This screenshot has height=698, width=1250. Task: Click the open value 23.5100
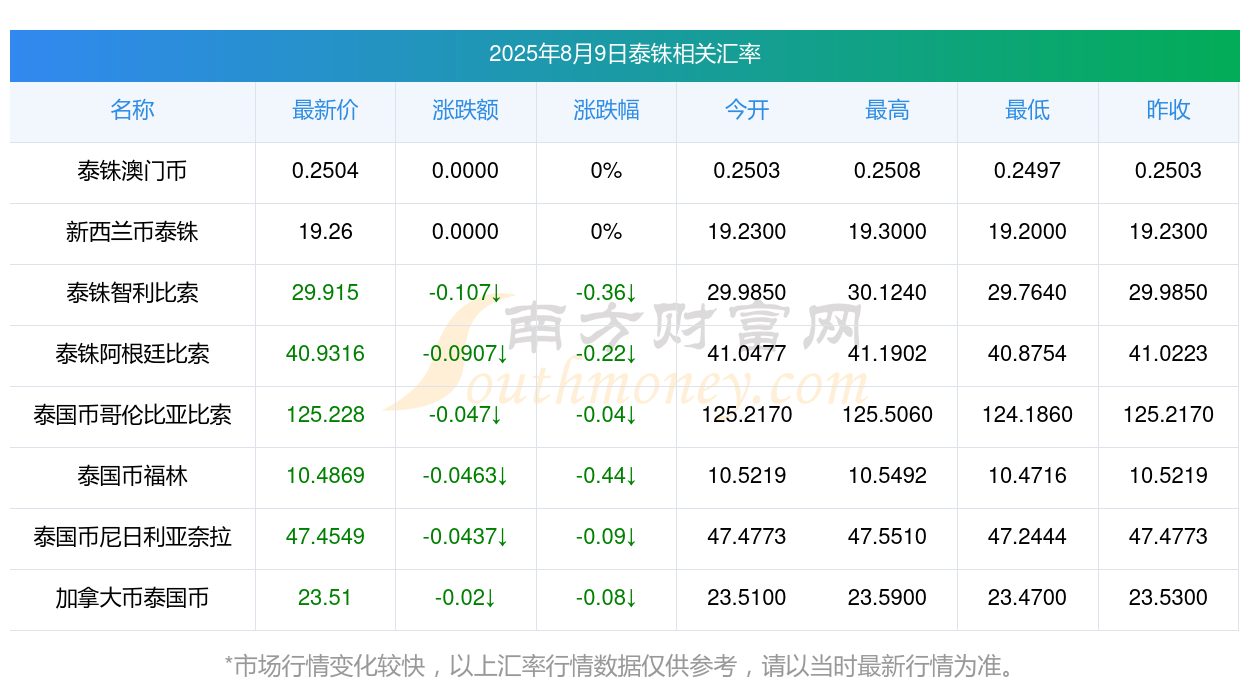click(747, 598)
